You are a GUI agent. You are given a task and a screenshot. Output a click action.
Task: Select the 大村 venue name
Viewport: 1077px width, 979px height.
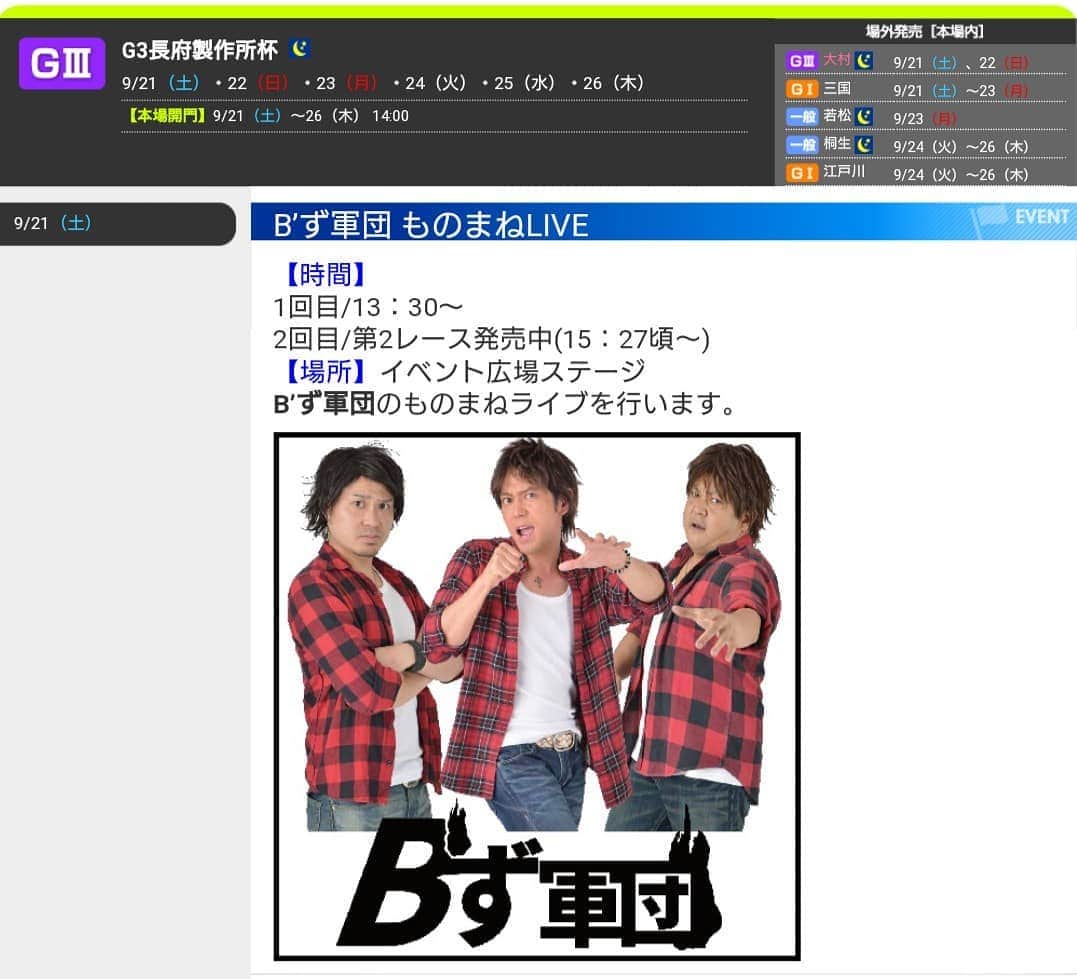point(837,60)
